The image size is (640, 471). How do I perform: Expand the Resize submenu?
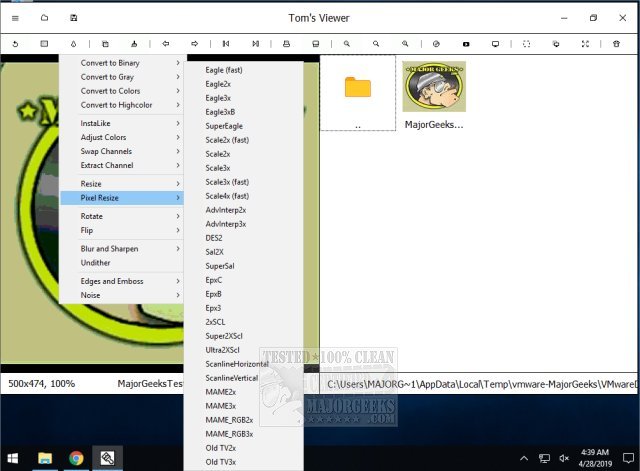point(122,184)
